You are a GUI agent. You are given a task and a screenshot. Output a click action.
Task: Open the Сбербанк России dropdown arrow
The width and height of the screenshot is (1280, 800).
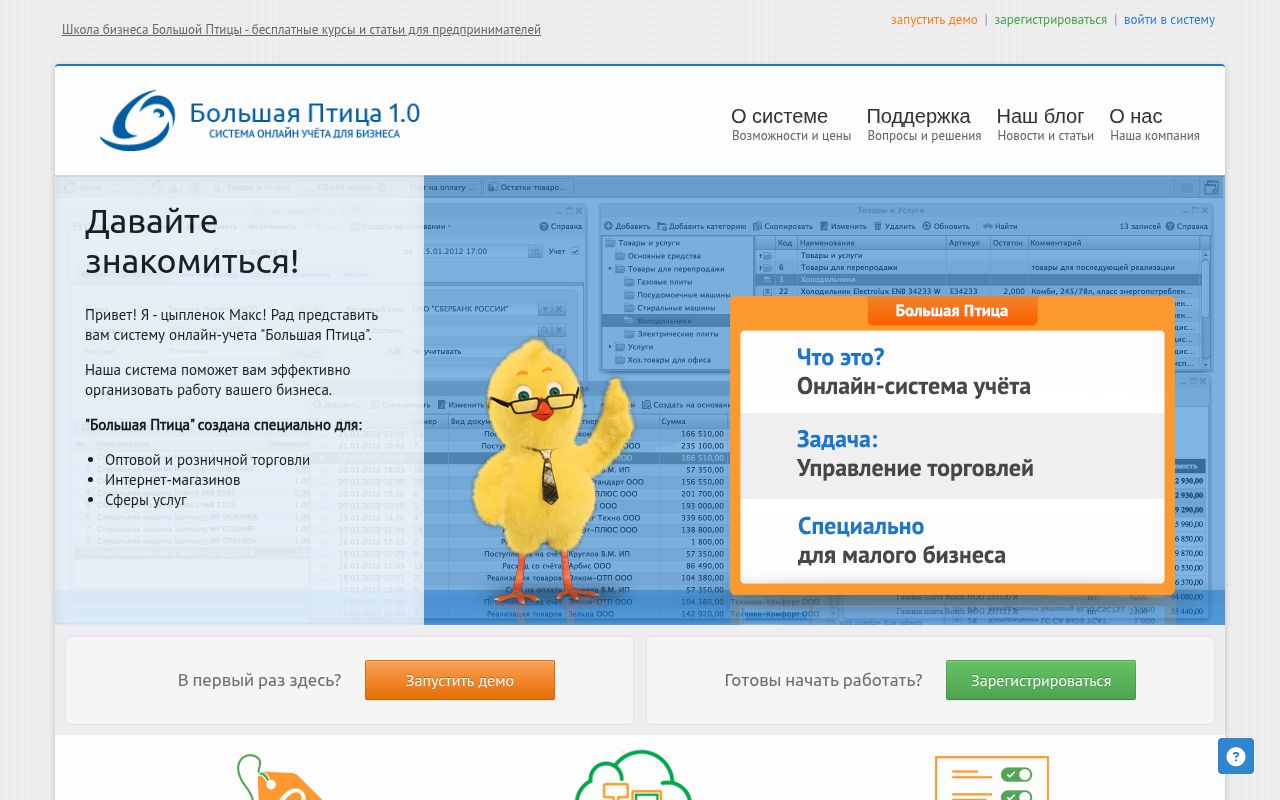(x=545, y=309)
